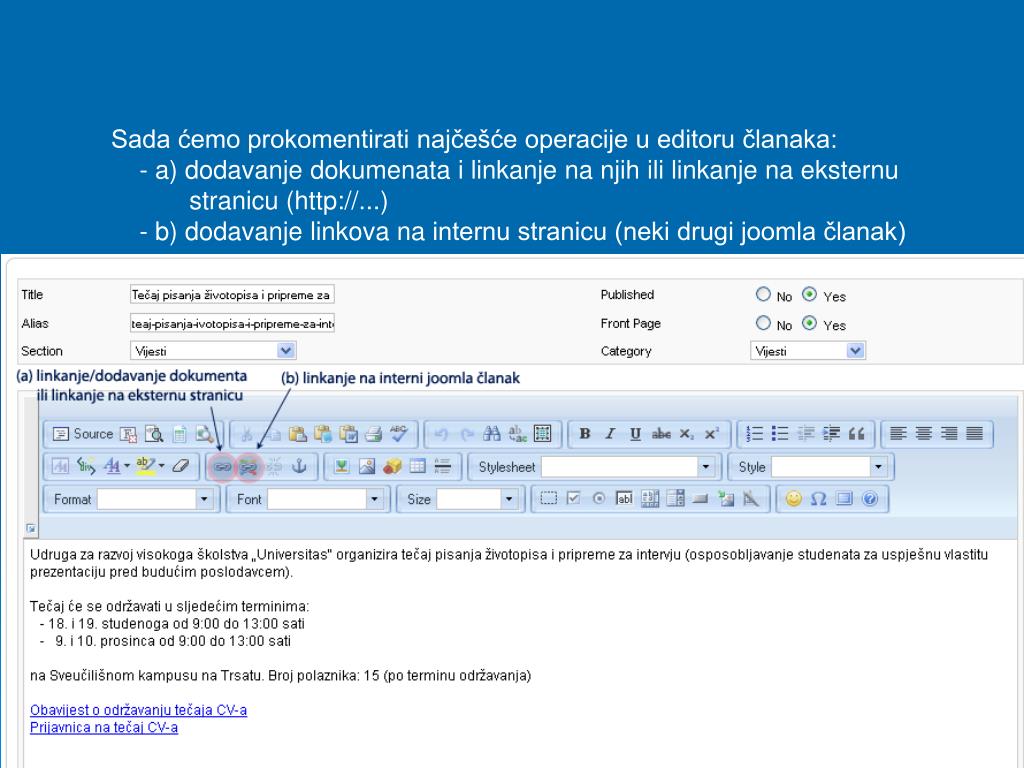Image resolution: width=1024 pixels, height=768 pixels.
Task: Click Paste as plain text icon
Action: click(323, 434)
